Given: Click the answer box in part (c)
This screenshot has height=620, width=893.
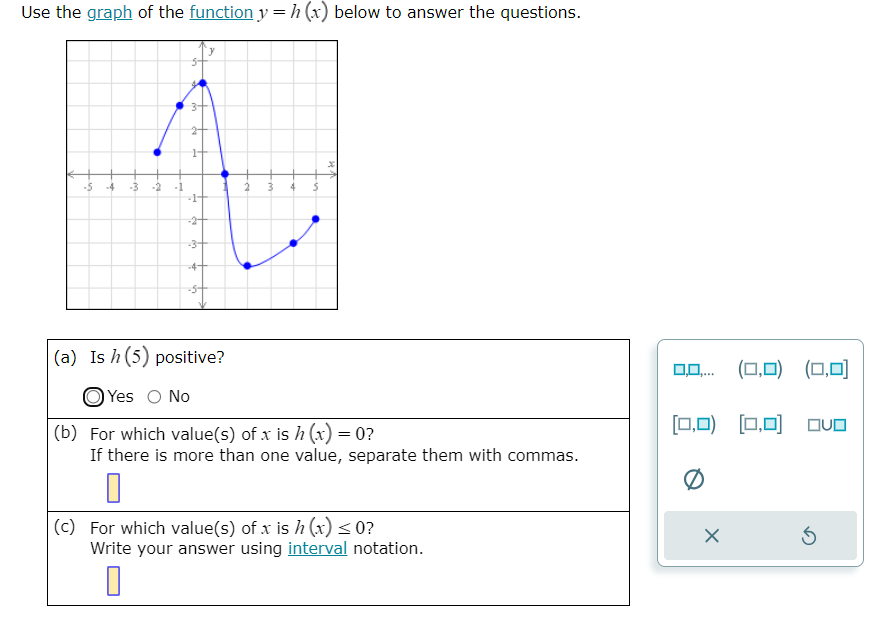Looking at the screenshot, I should [114, 581].
